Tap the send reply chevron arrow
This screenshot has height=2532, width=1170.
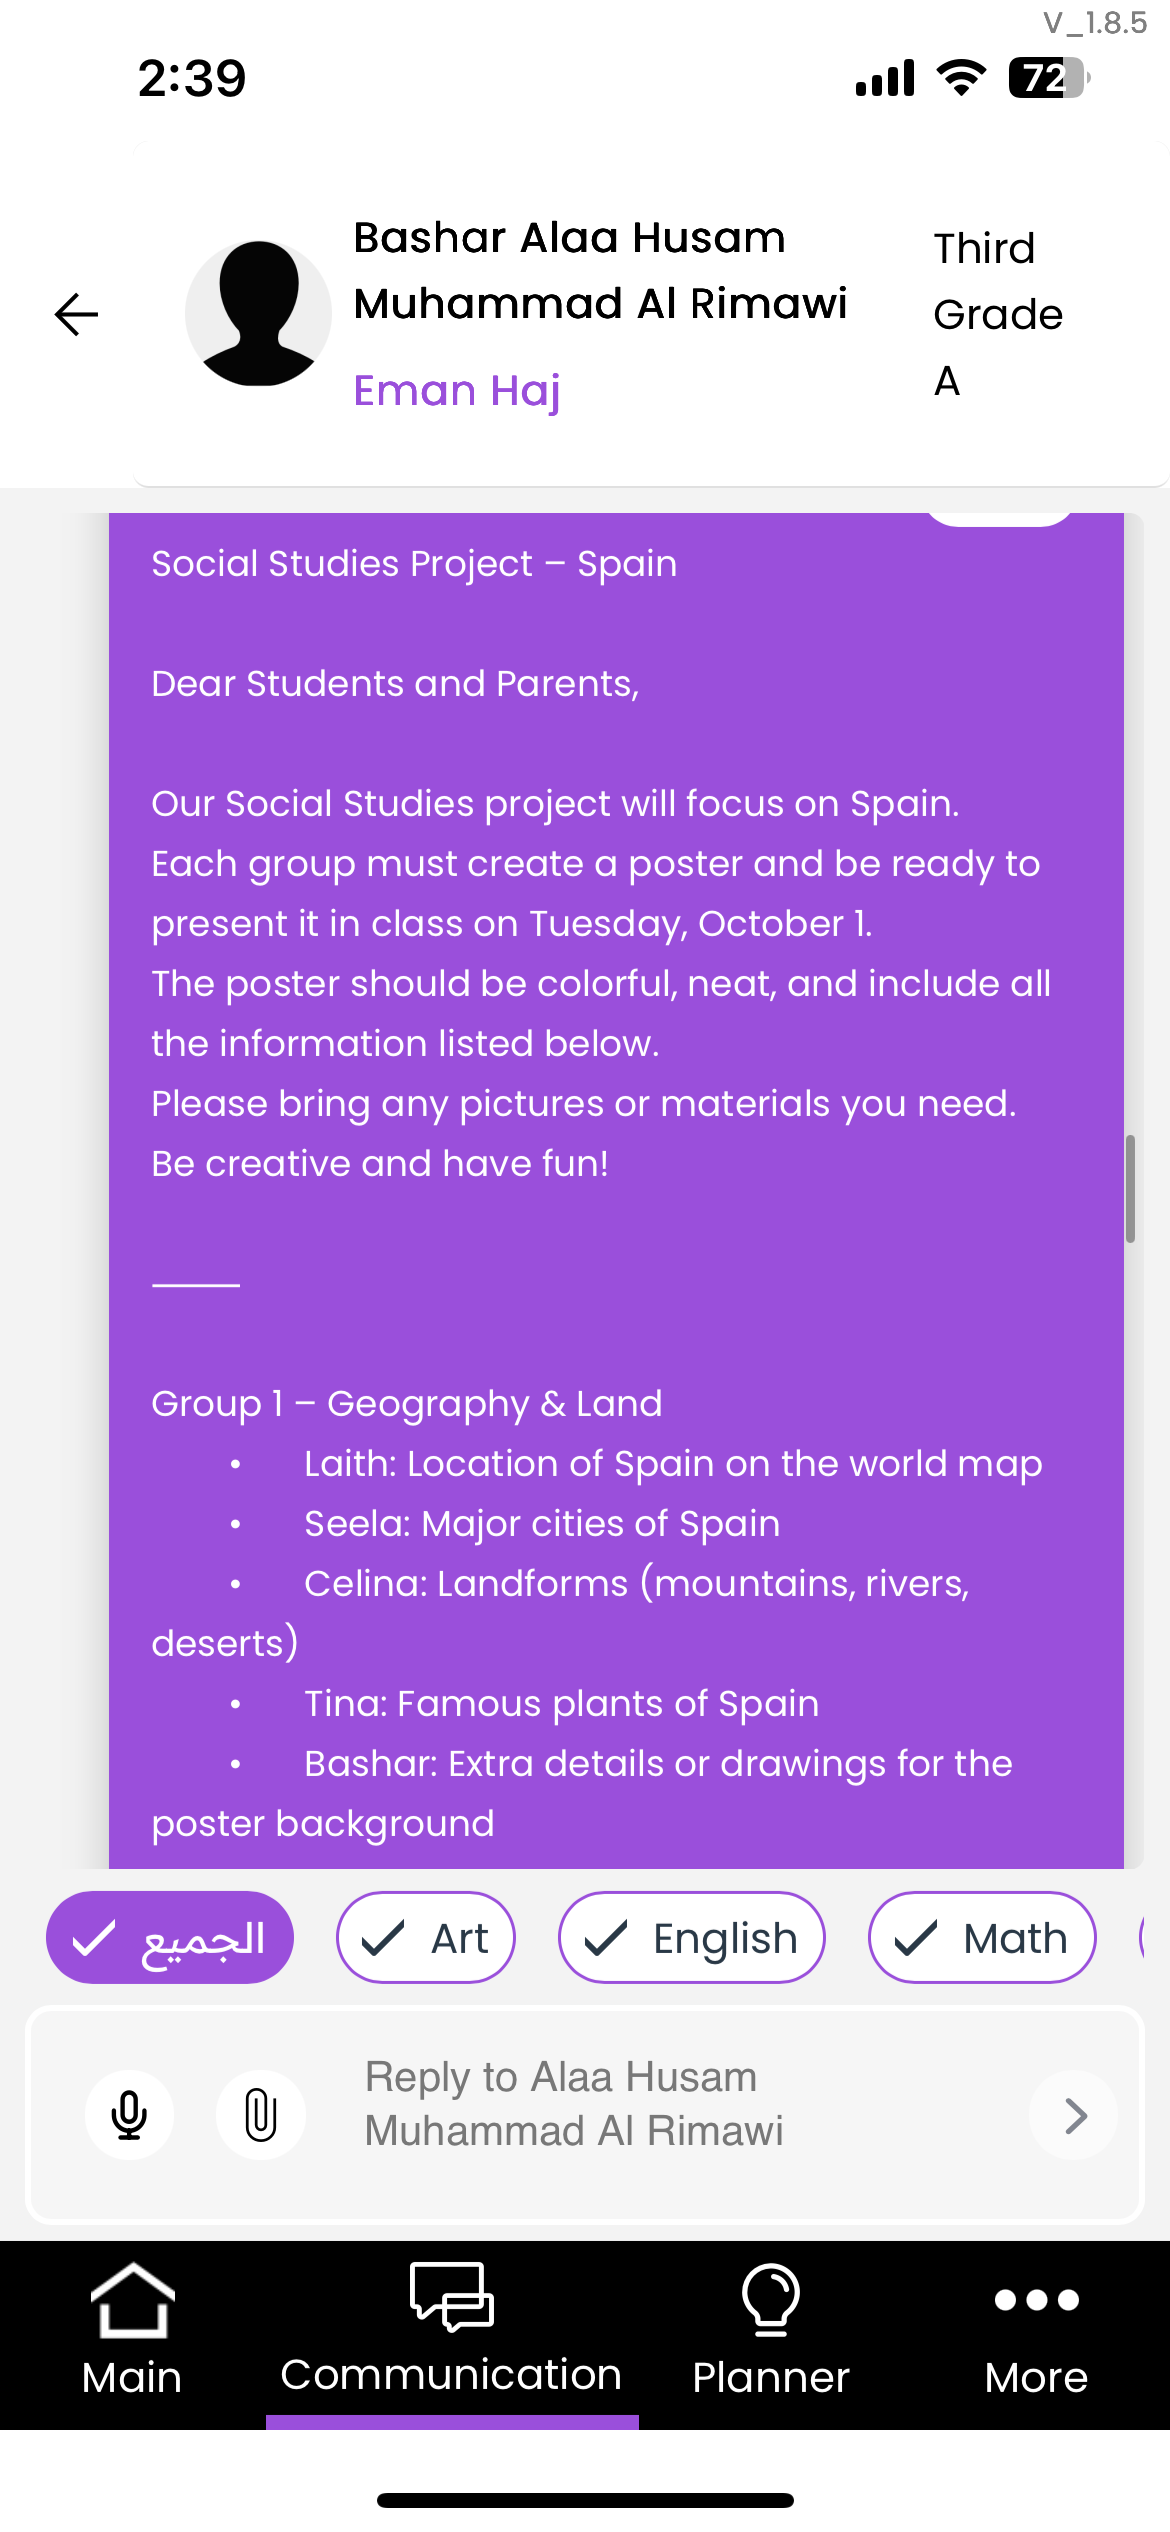point(1074,2115)
